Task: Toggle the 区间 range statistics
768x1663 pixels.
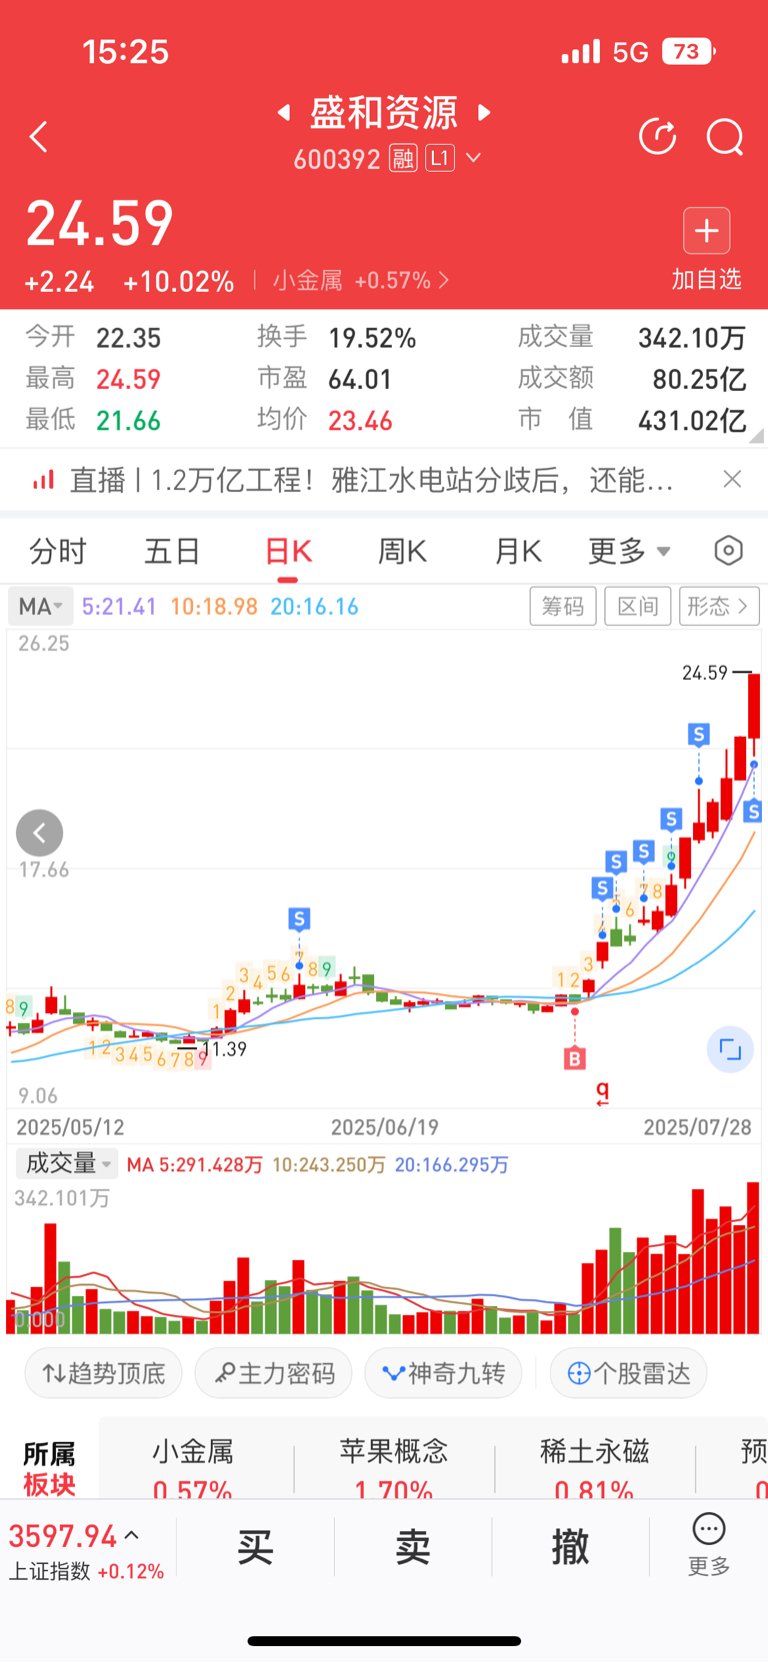Action: [638, 606]
